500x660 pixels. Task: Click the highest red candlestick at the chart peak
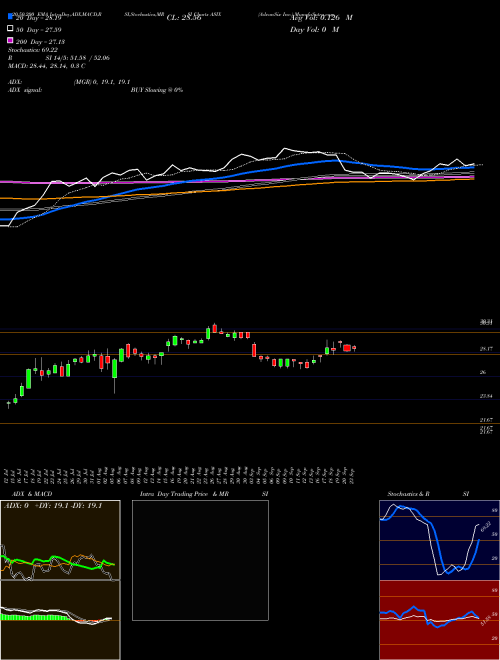pos(215,328)
